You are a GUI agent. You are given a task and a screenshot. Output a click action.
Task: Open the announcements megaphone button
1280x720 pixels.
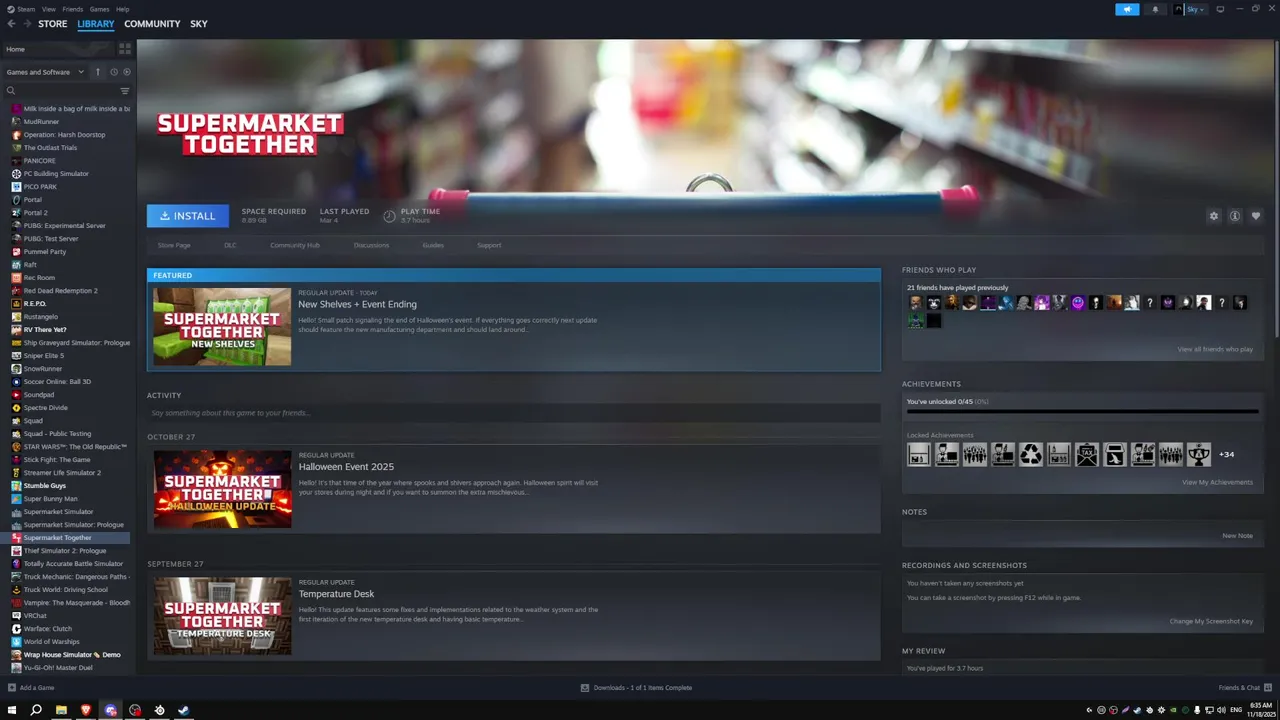[1127, 9]
